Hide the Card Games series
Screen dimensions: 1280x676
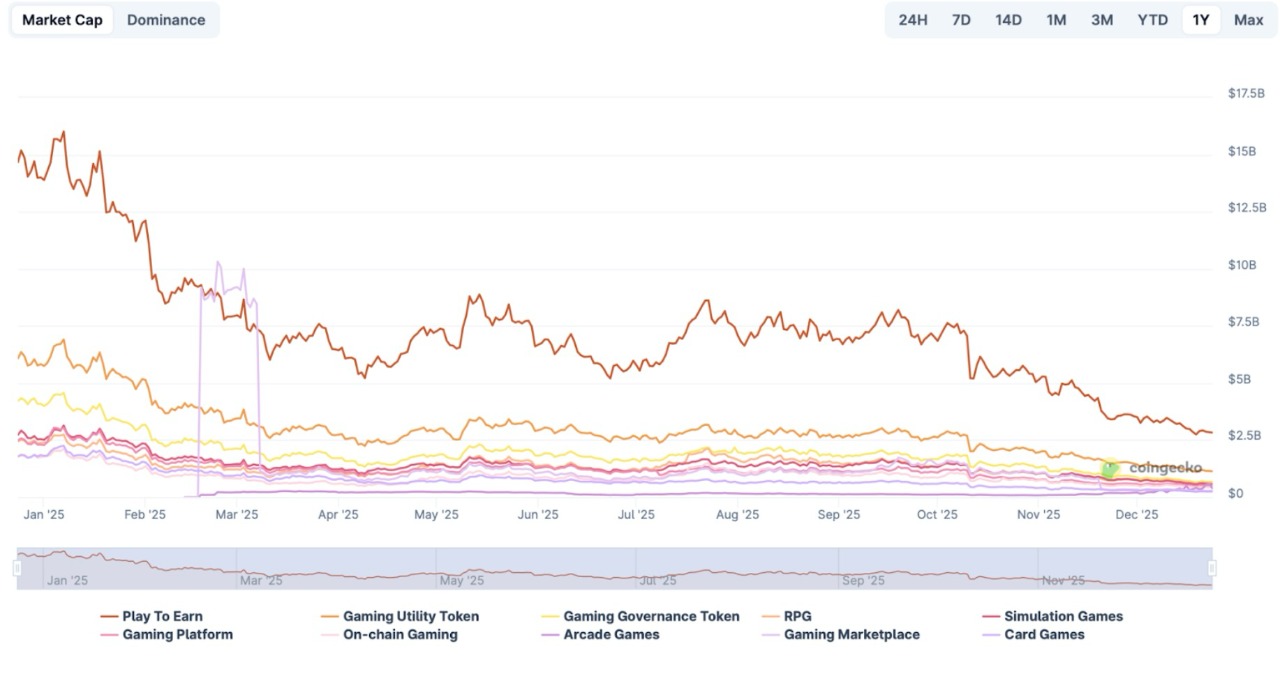click(x=1044, y=634)
